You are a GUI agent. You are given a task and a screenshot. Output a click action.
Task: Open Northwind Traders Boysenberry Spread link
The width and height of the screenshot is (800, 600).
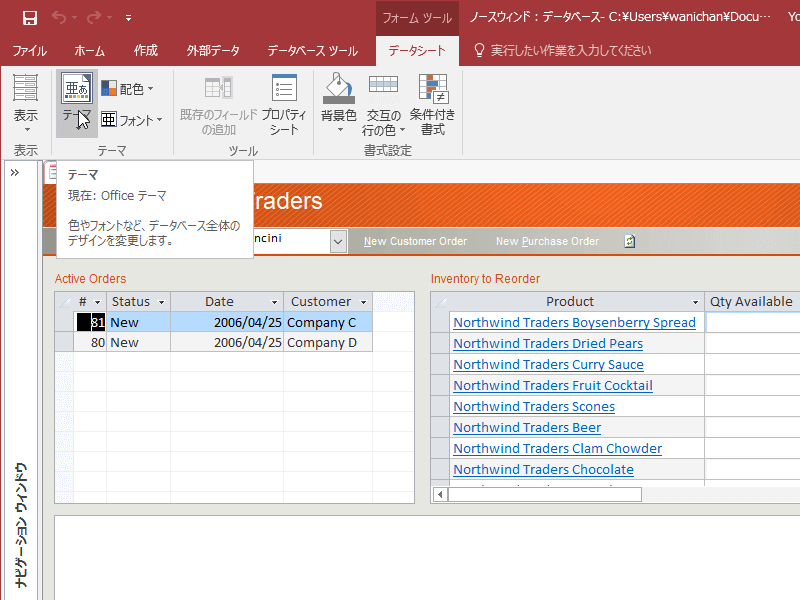pos(574,322)
